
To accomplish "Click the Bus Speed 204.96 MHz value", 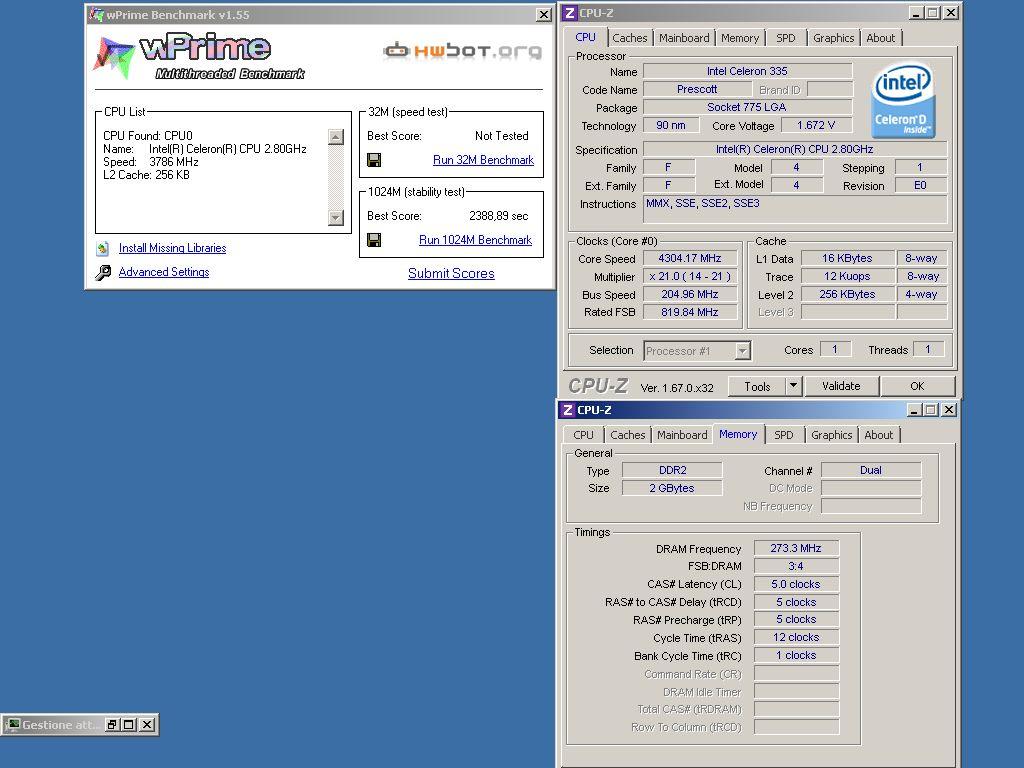I will point(690,295).
